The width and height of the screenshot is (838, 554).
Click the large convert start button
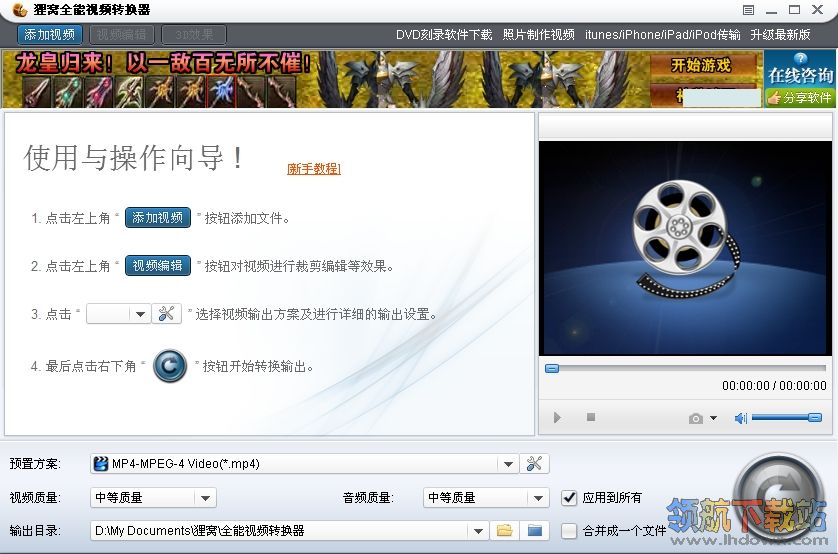[778, 497]
